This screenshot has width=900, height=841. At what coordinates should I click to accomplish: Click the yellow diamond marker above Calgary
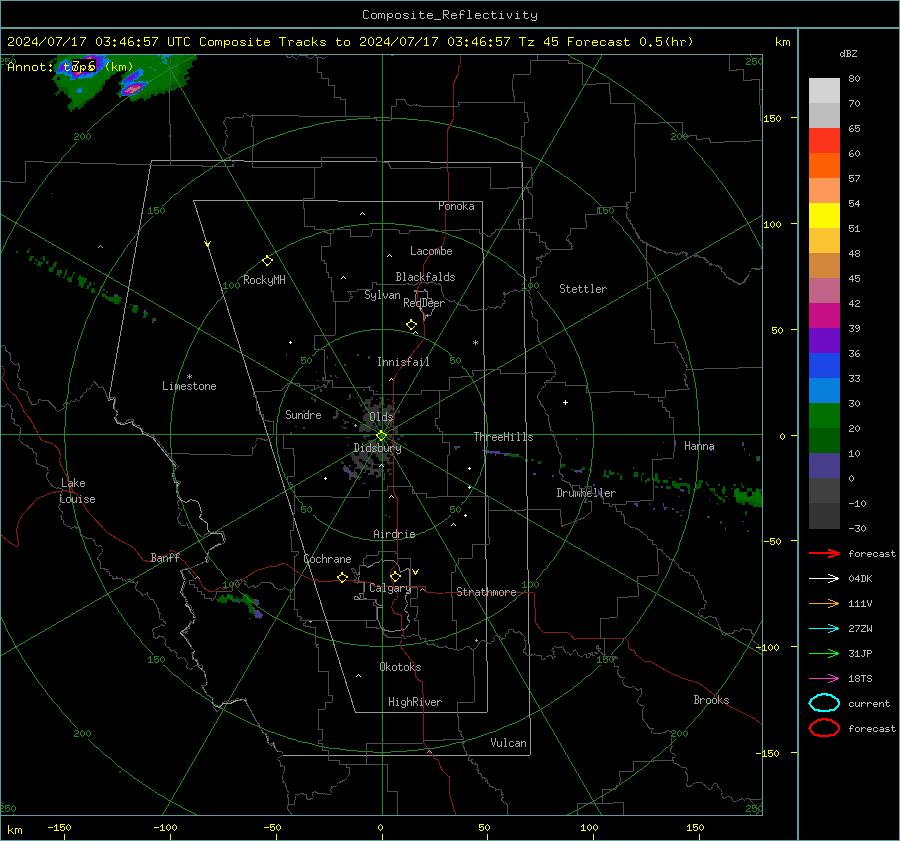click(395, 576)
